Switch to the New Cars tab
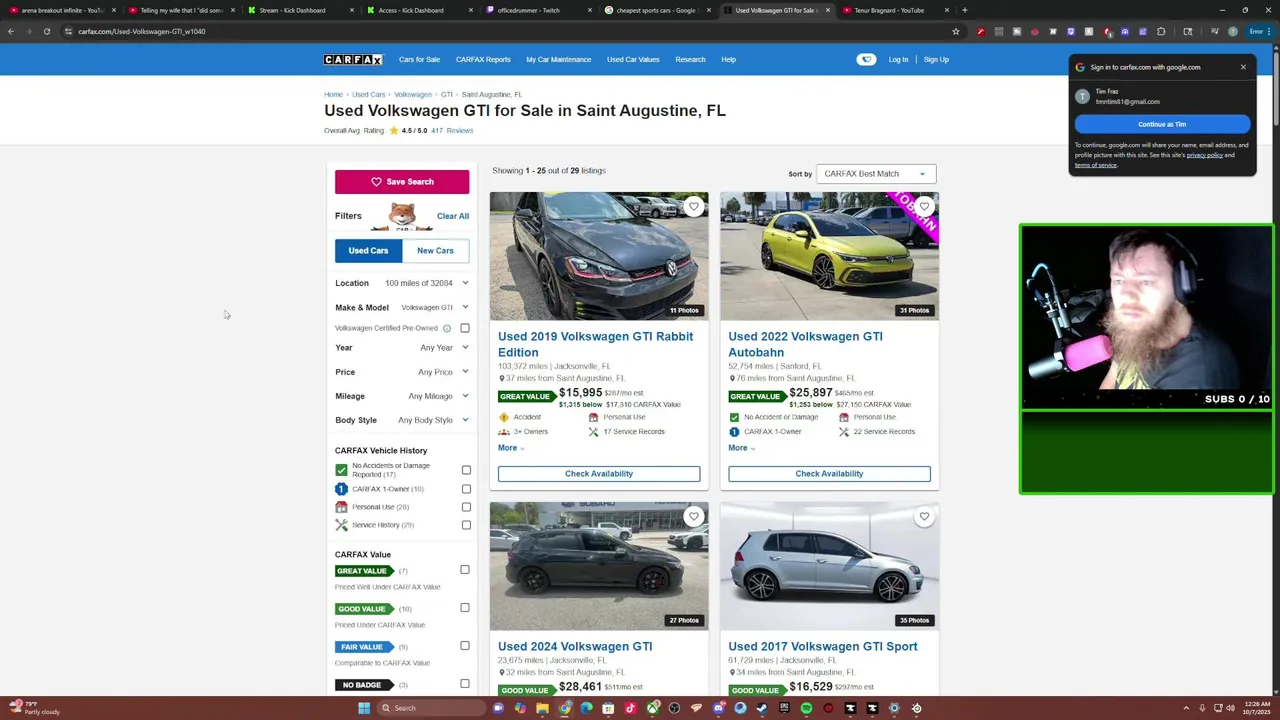Image resolution: width=1280 pixels, height=720 pixels. 435,251
